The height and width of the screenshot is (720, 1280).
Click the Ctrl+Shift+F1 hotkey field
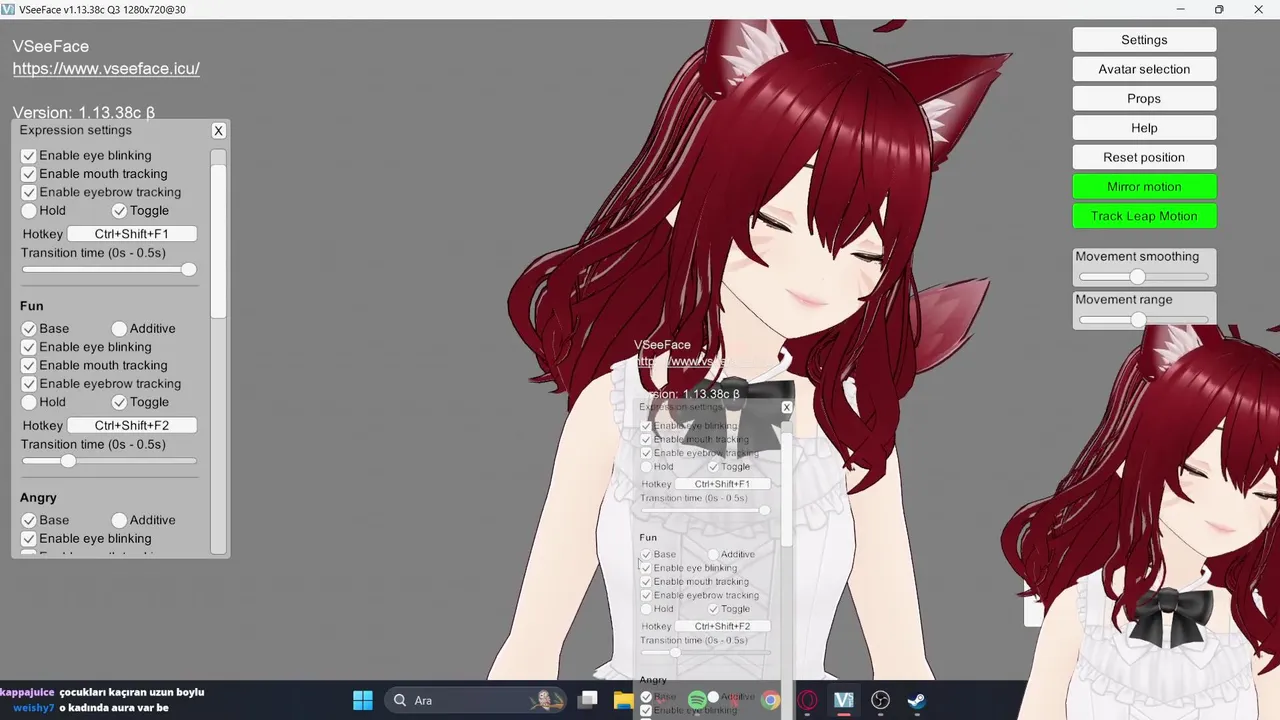[x=132, y=234]
